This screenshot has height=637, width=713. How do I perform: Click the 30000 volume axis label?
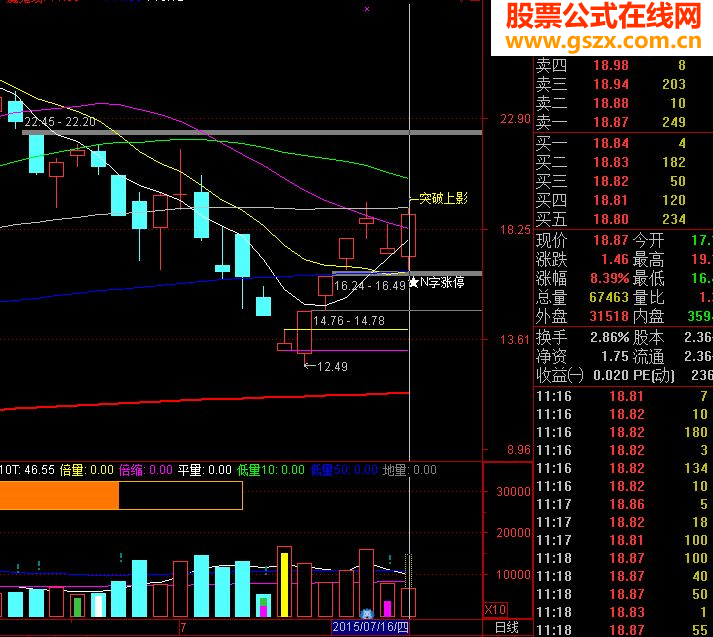pos(513,492)
